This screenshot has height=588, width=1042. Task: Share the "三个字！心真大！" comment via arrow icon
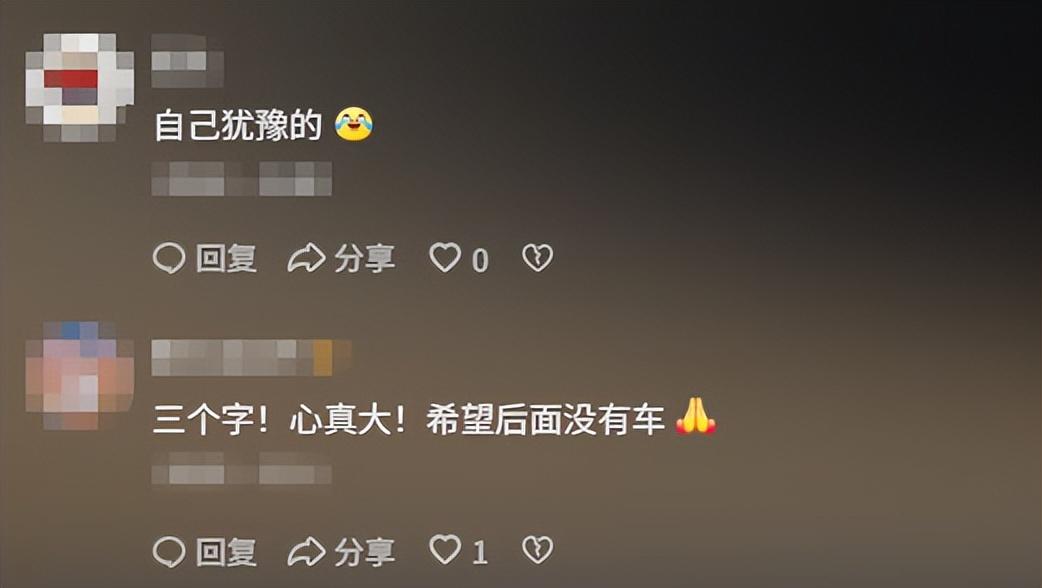[x=306, y=551]
